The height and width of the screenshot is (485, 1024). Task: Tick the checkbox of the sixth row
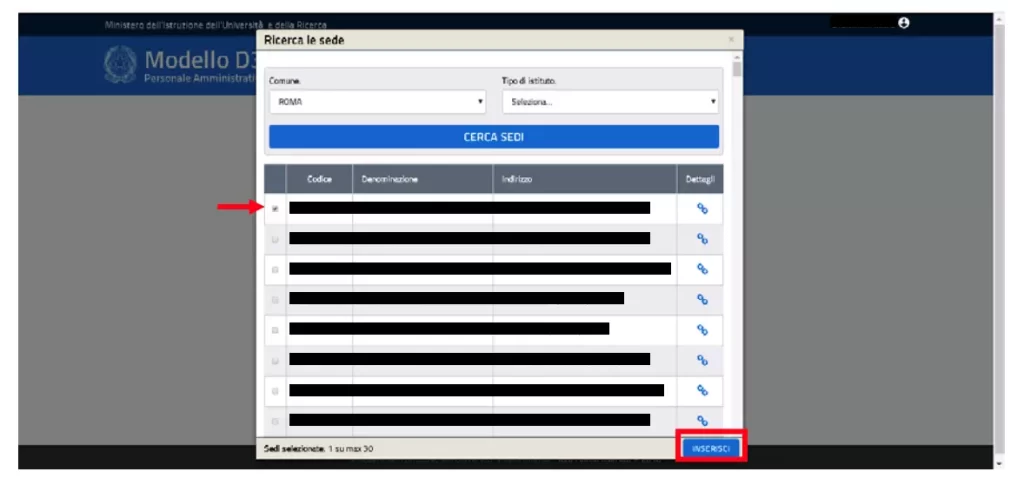coord(275,360)
